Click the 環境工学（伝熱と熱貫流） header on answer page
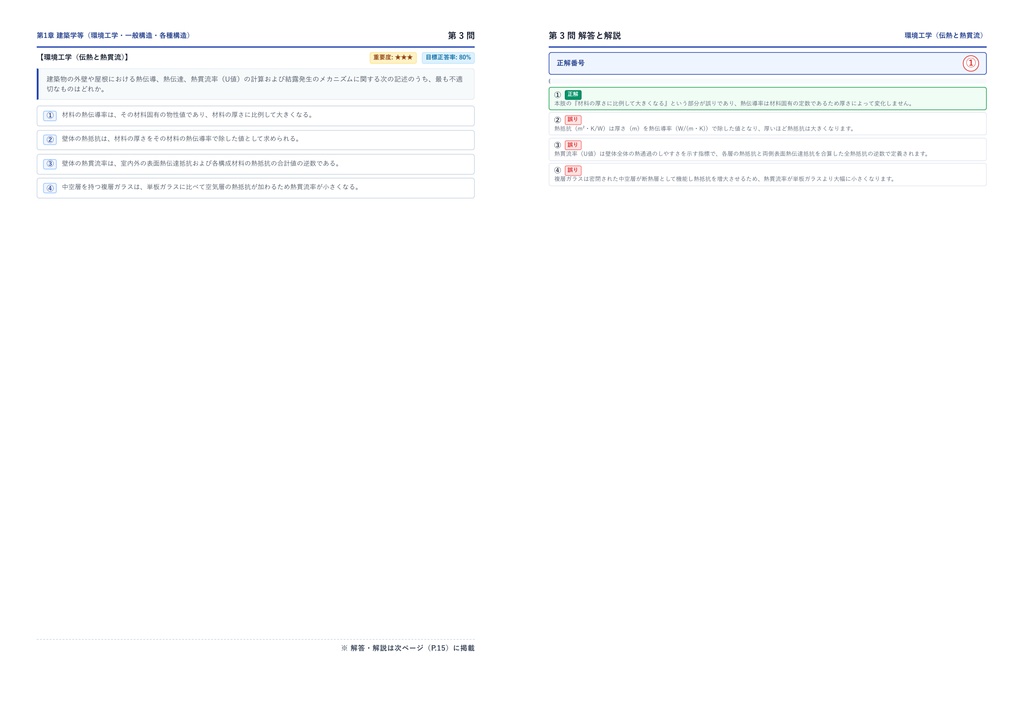The width and height of the screenshot is (1024, 724). pos(944,35)
